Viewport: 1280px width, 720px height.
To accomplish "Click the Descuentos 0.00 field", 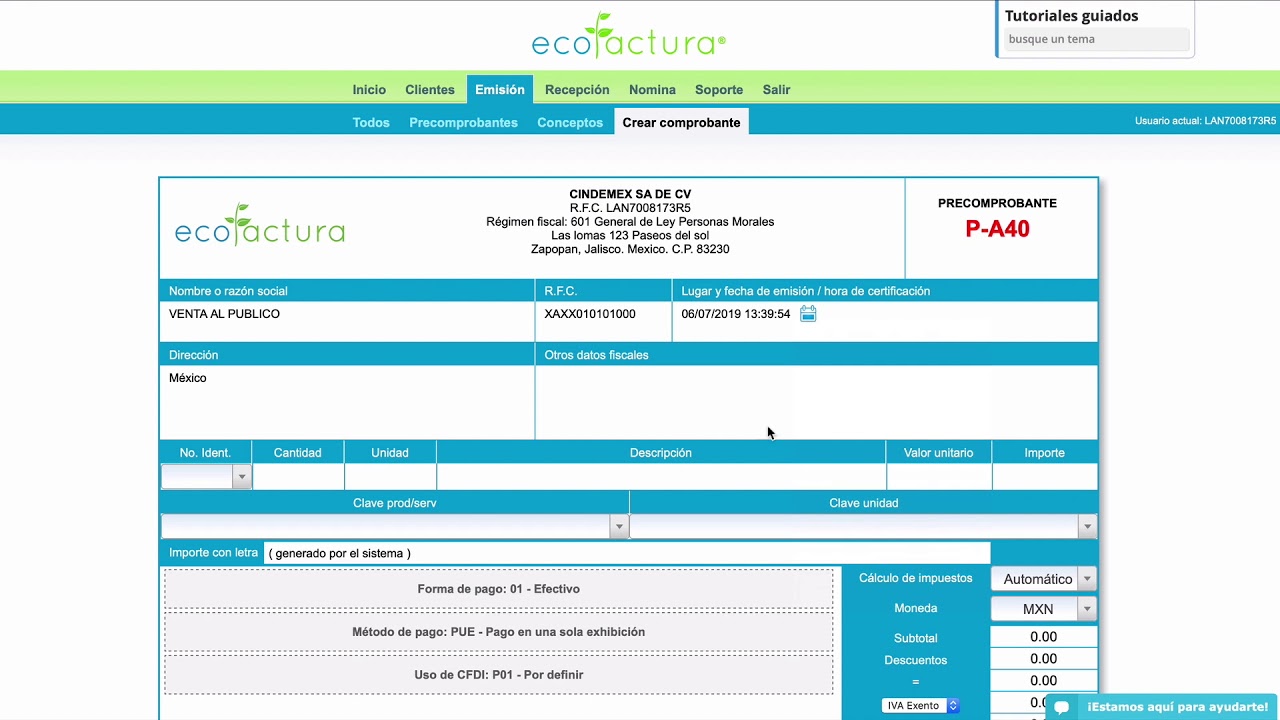I will tap(1044, 659).
